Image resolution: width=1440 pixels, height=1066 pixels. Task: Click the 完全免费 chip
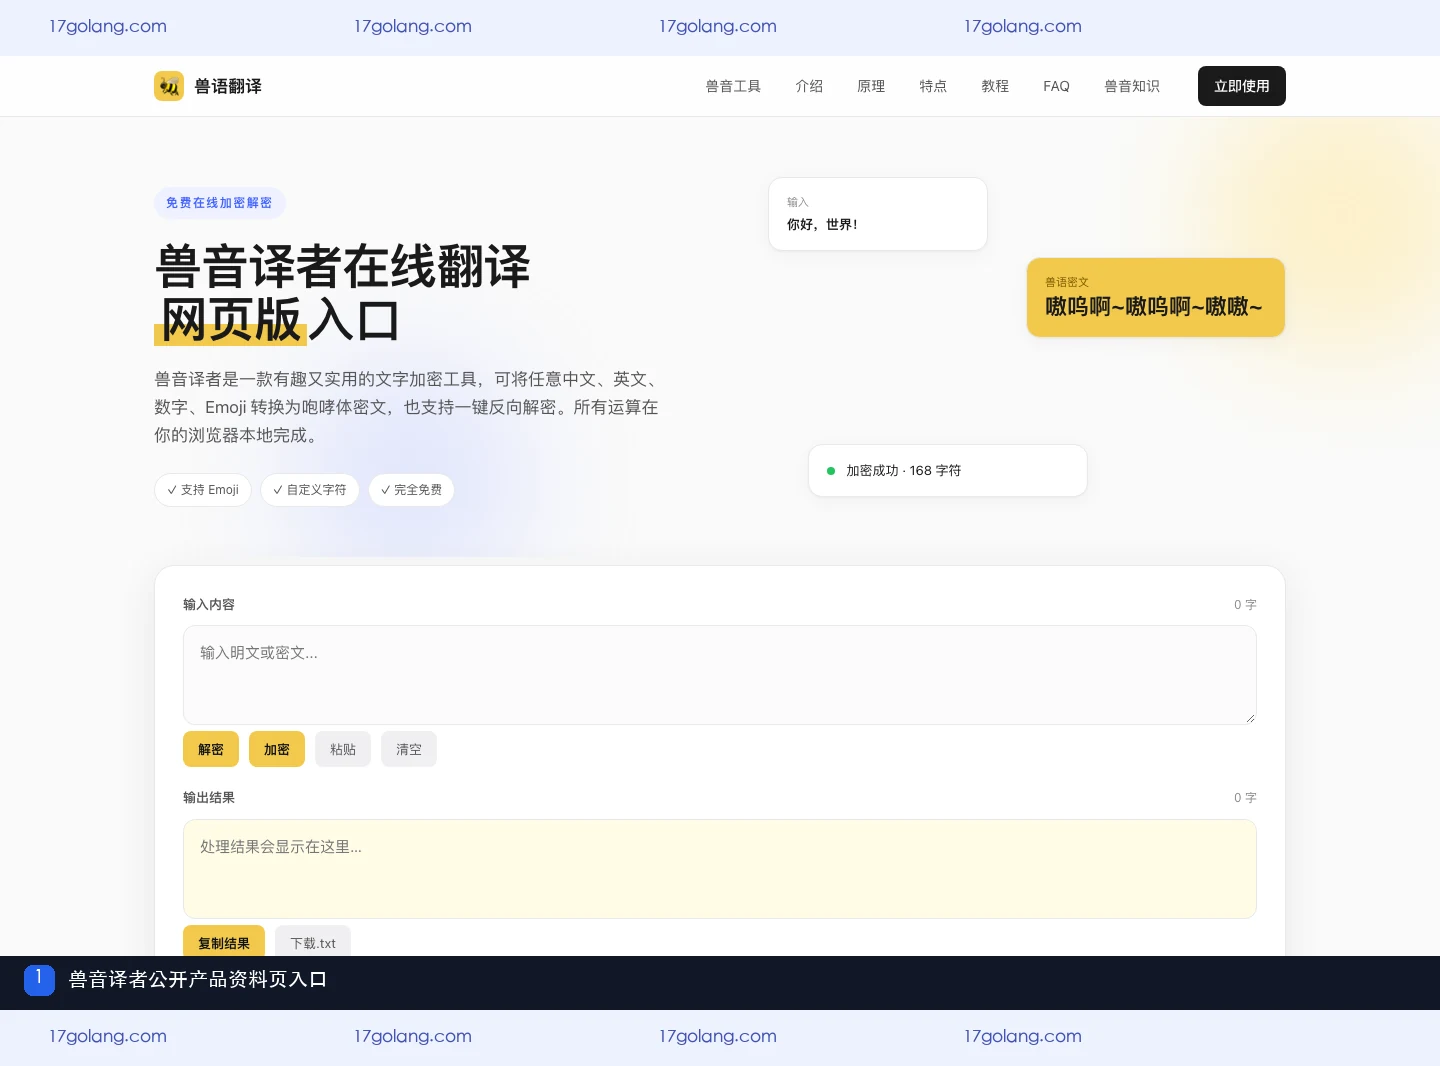pyautogui.click(x=412, y=490)
